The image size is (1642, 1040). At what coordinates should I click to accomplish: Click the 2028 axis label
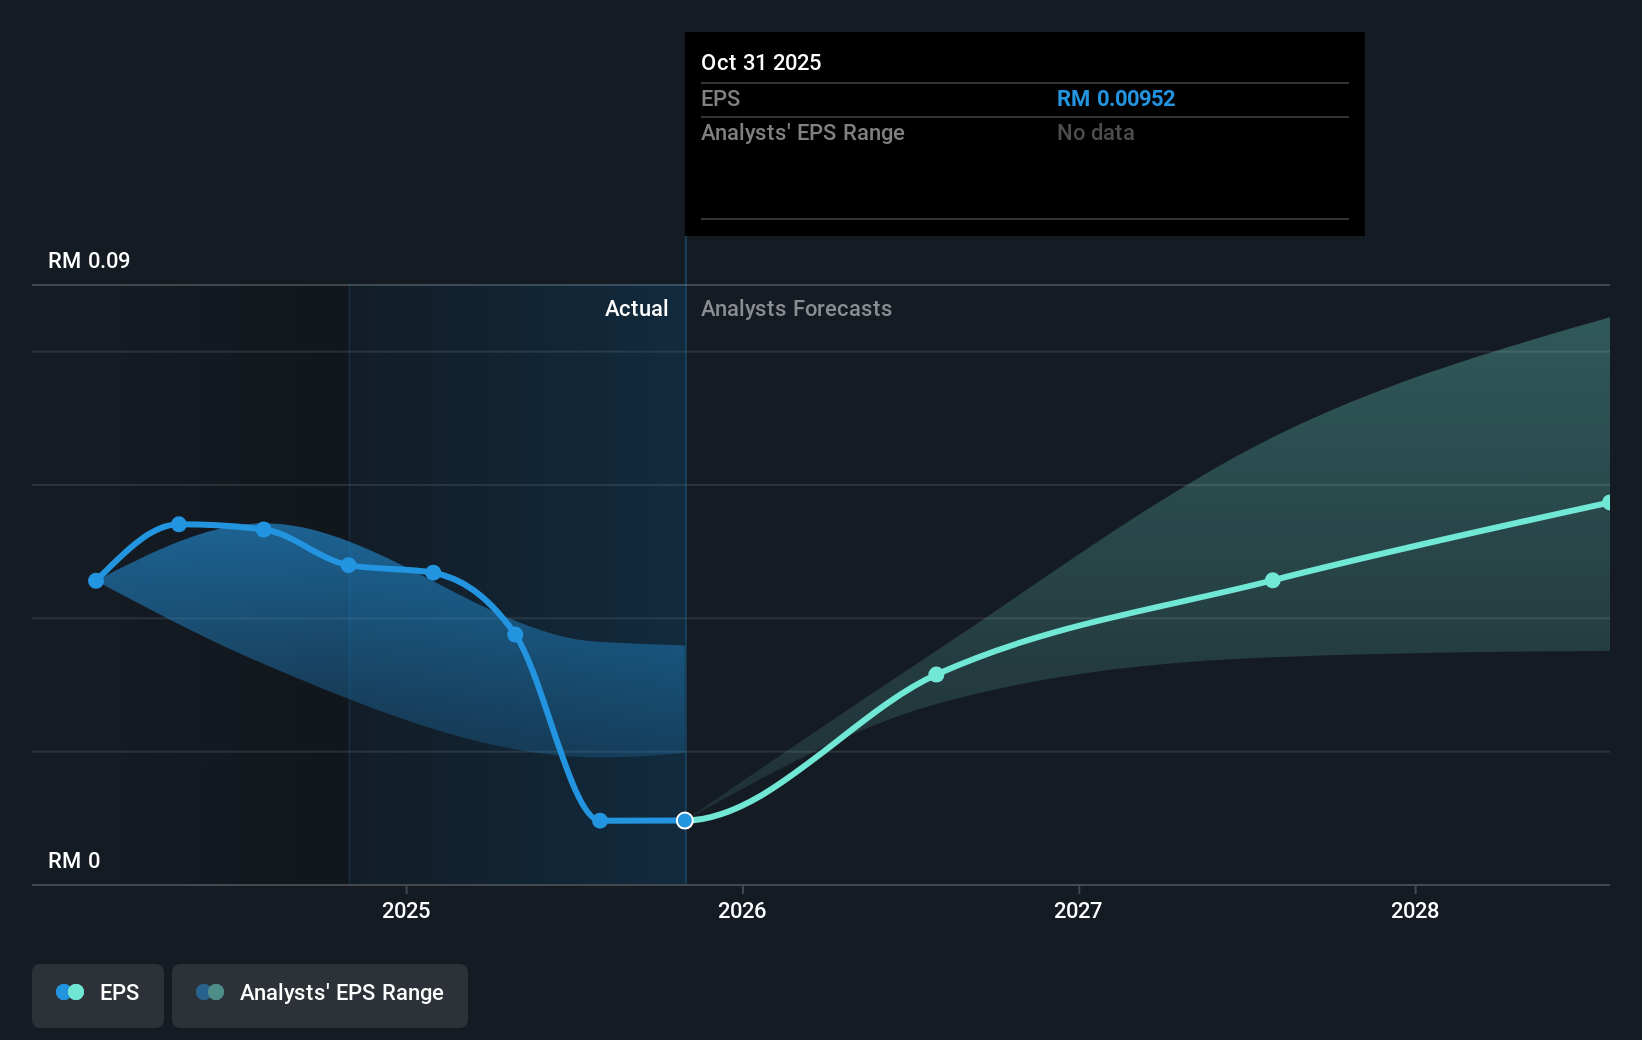point(1416,911)
